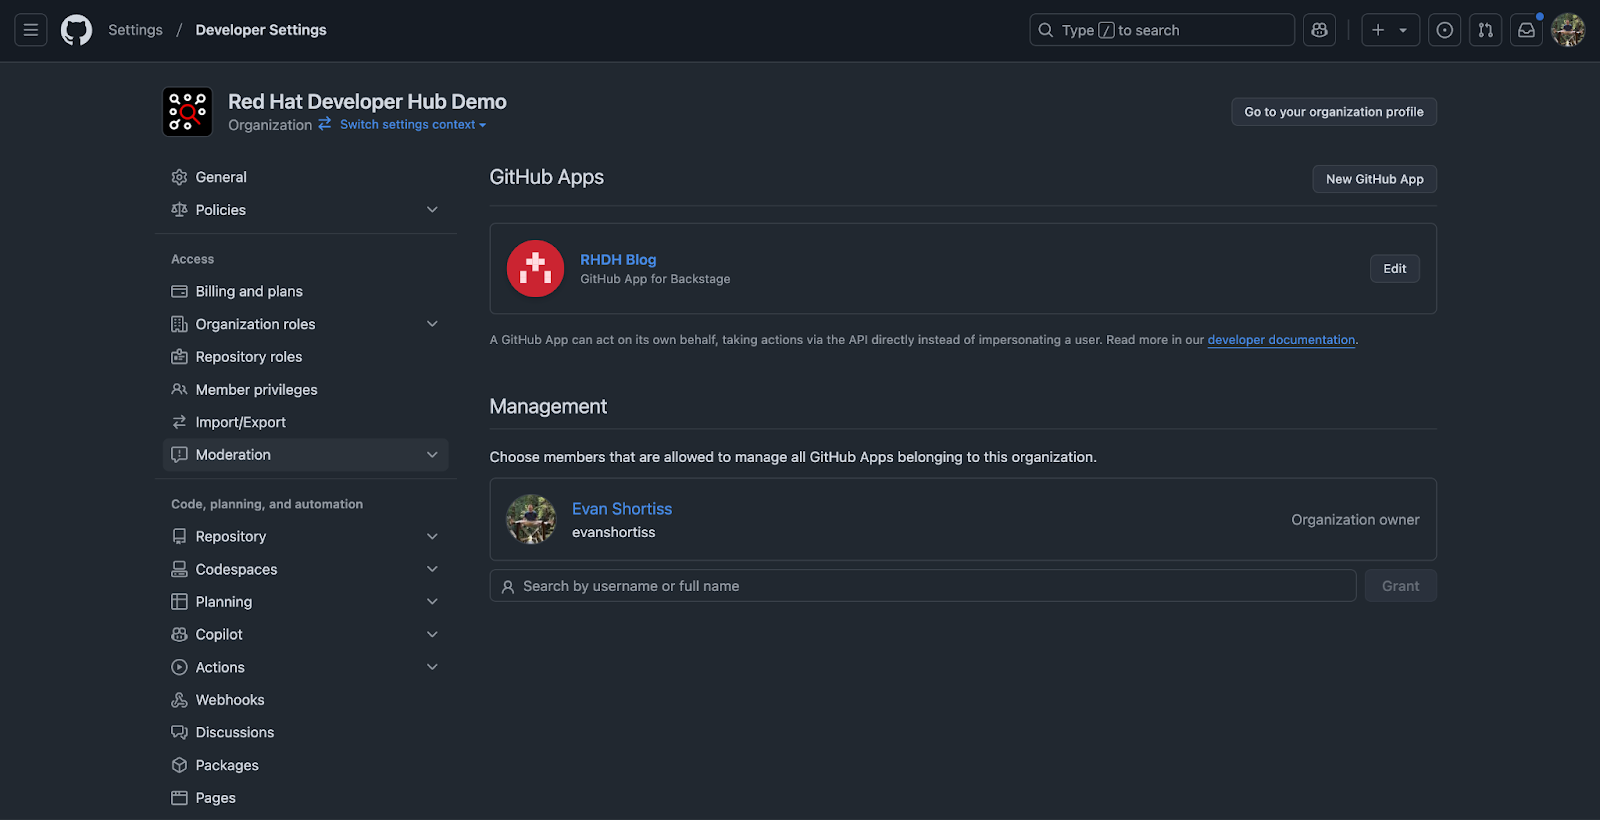This screenshot has width=1600, height=820.
Task: Click the Red Hat Developer Hub Demo organization logo
Action: [x=187, y=112]
